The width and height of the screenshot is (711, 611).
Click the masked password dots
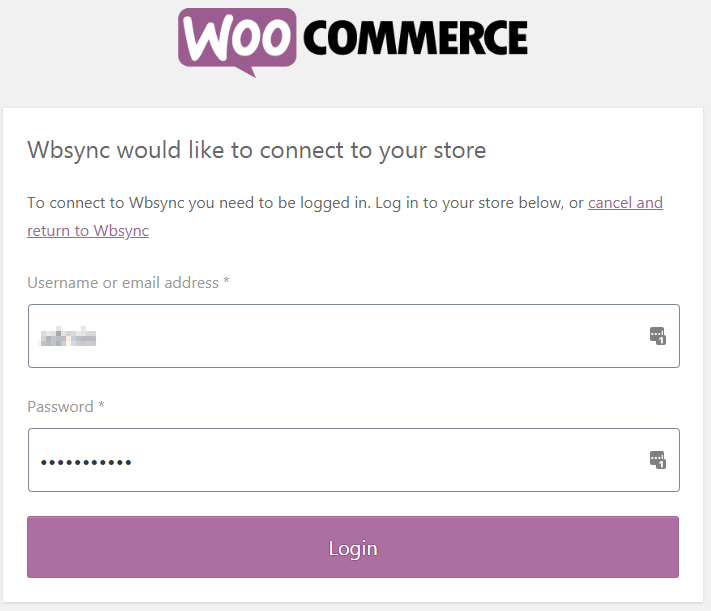pyautogui.click(x=85, y=461)
